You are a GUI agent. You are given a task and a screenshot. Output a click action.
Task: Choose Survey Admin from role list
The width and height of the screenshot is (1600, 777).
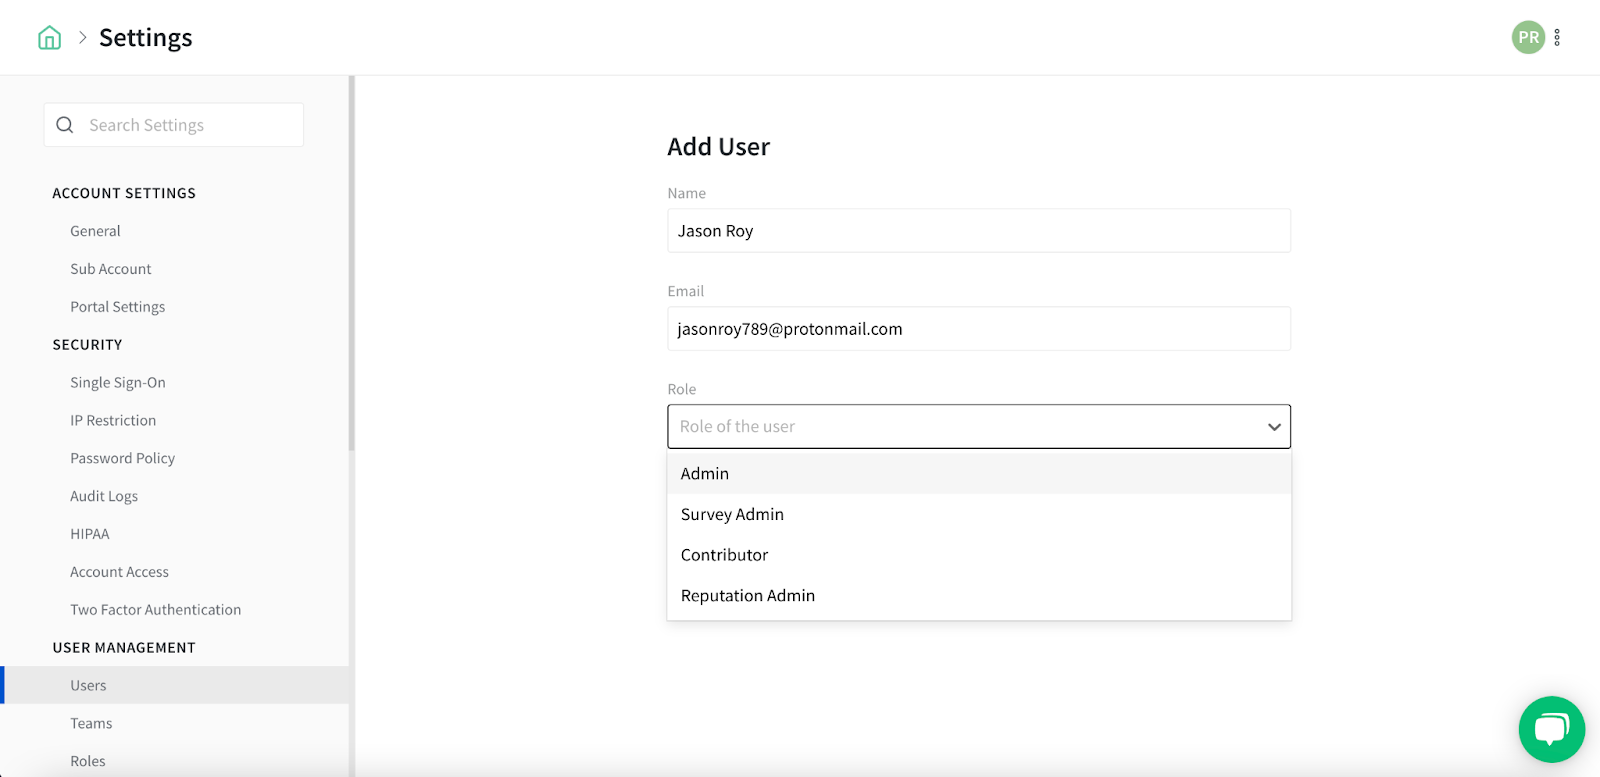732,514
